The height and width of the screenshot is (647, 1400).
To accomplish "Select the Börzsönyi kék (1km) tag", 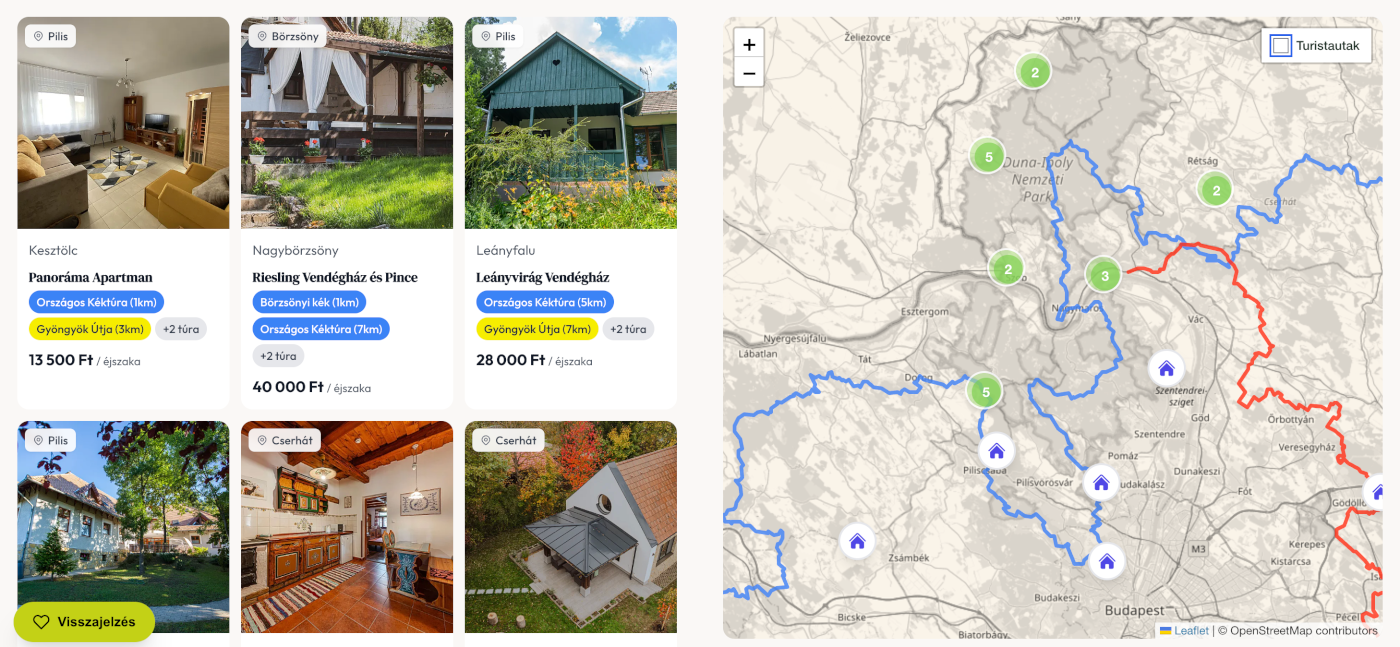I will 309,302.
